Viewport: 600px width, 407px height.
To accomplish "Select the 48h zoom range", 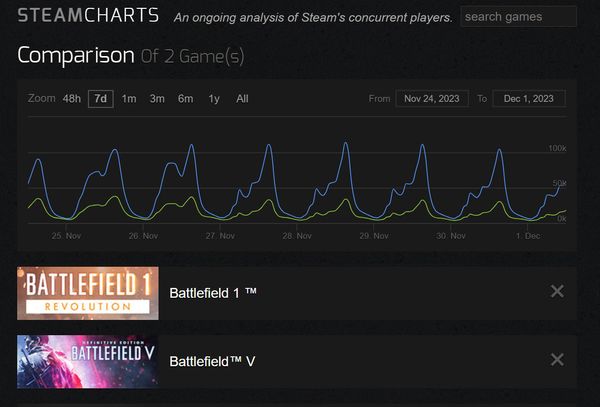I will pos(71,98).
